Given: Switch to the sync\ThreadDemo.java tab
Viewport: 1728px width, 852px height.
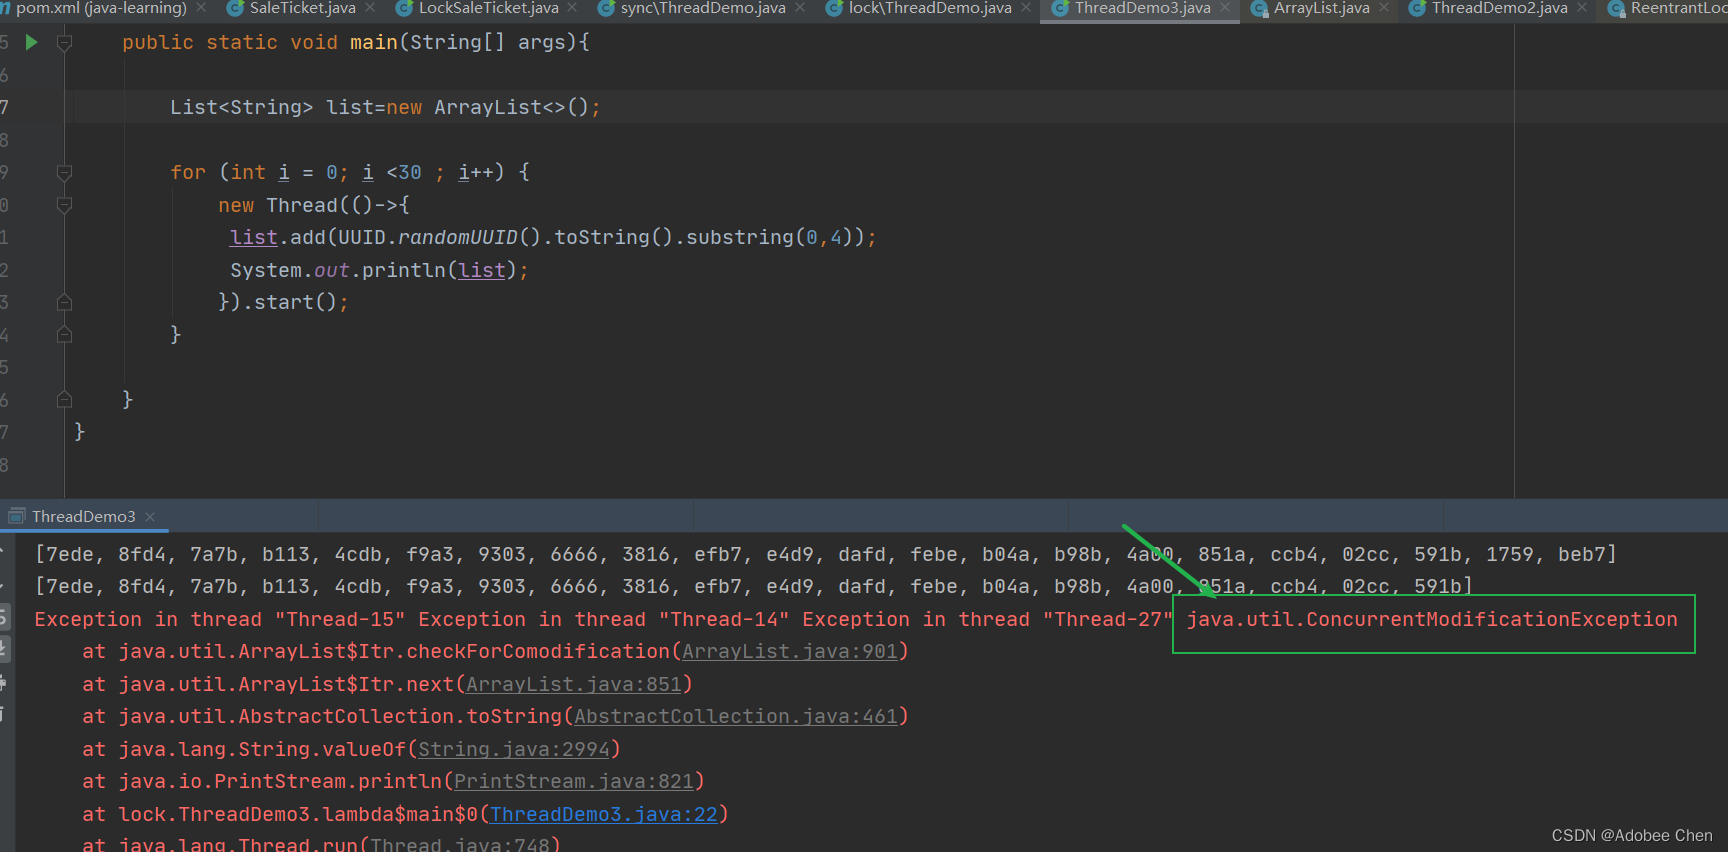Looking at the screenshot, I should pyautogui.click(x=703, y=8).
